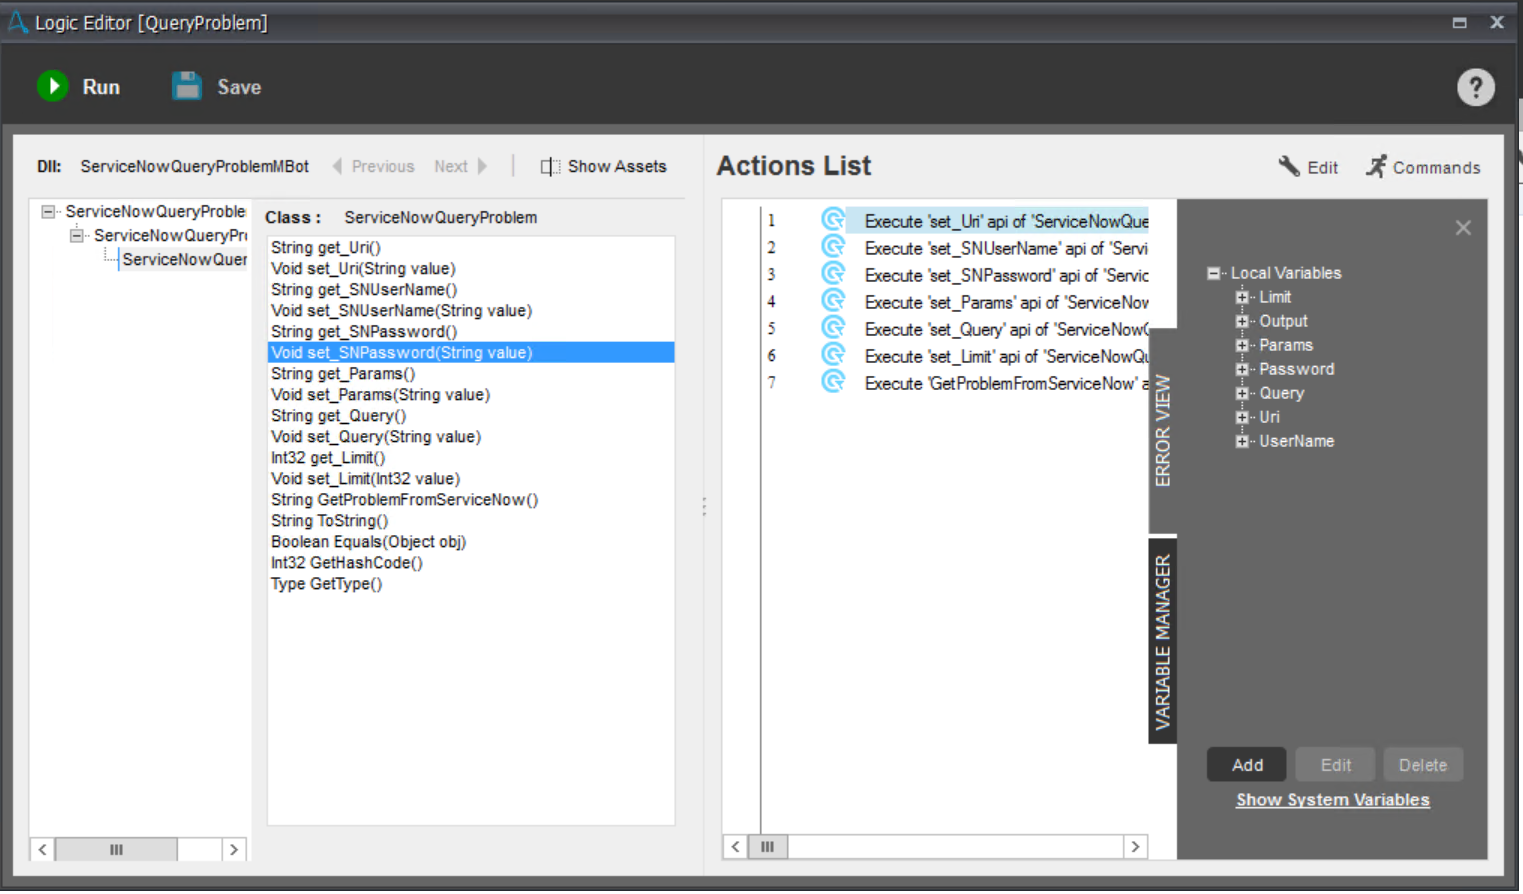Viewport: 1523px width, 894px height.
Task: Collapse the root ServiceNowQueryProblem tree node
Action: (47, 211)
